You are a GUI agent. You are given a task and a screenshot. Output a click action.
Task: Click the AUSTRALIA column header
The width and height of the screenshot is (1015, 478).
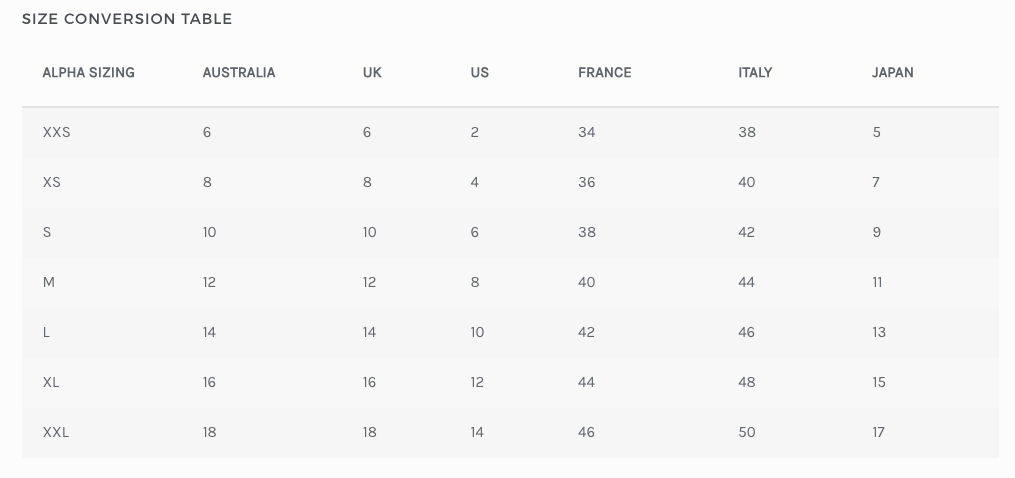(239, 73)
